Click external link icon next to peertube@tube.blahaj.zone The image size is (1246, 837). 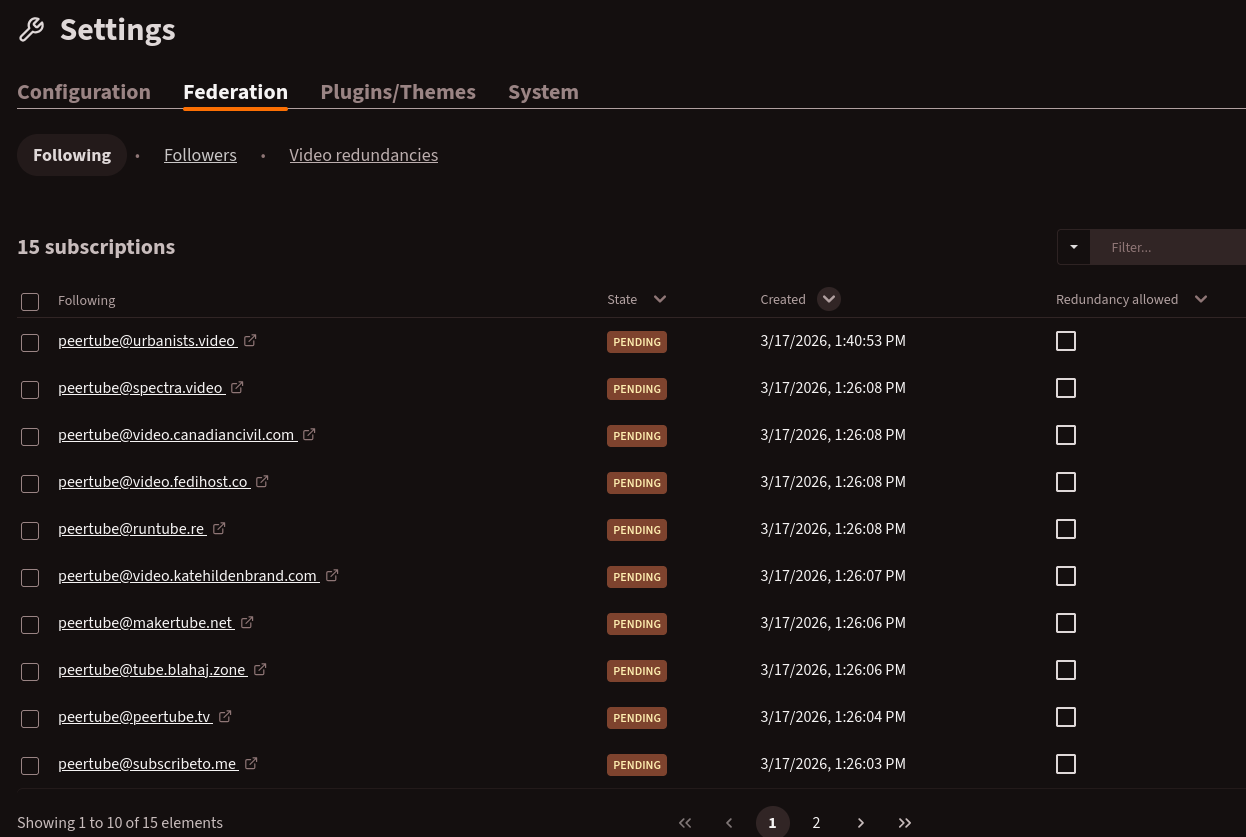(260, 669)
